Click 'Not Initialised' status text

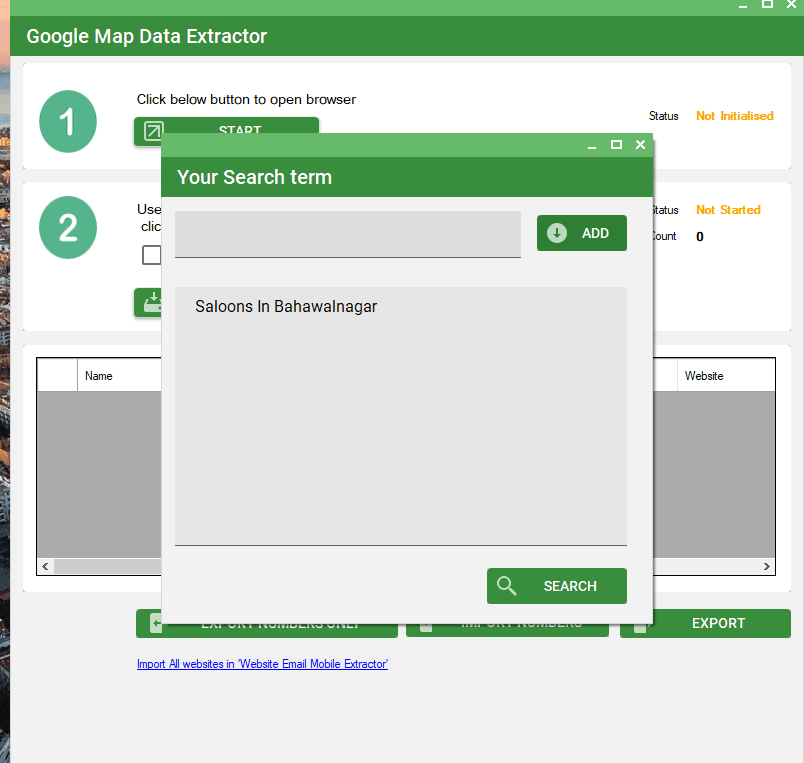(734, 116)
